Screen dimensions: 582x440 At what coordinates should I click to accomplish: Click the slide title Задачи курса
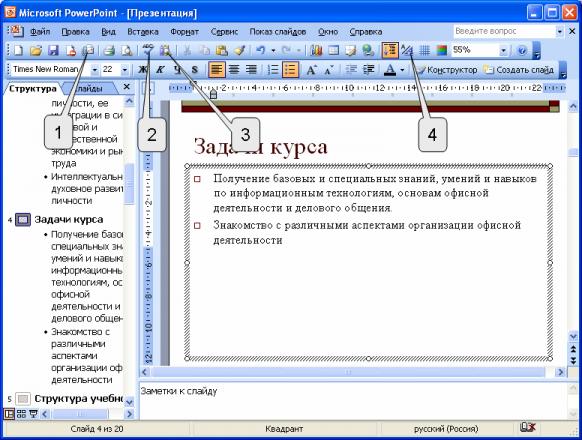pos(261,147)
